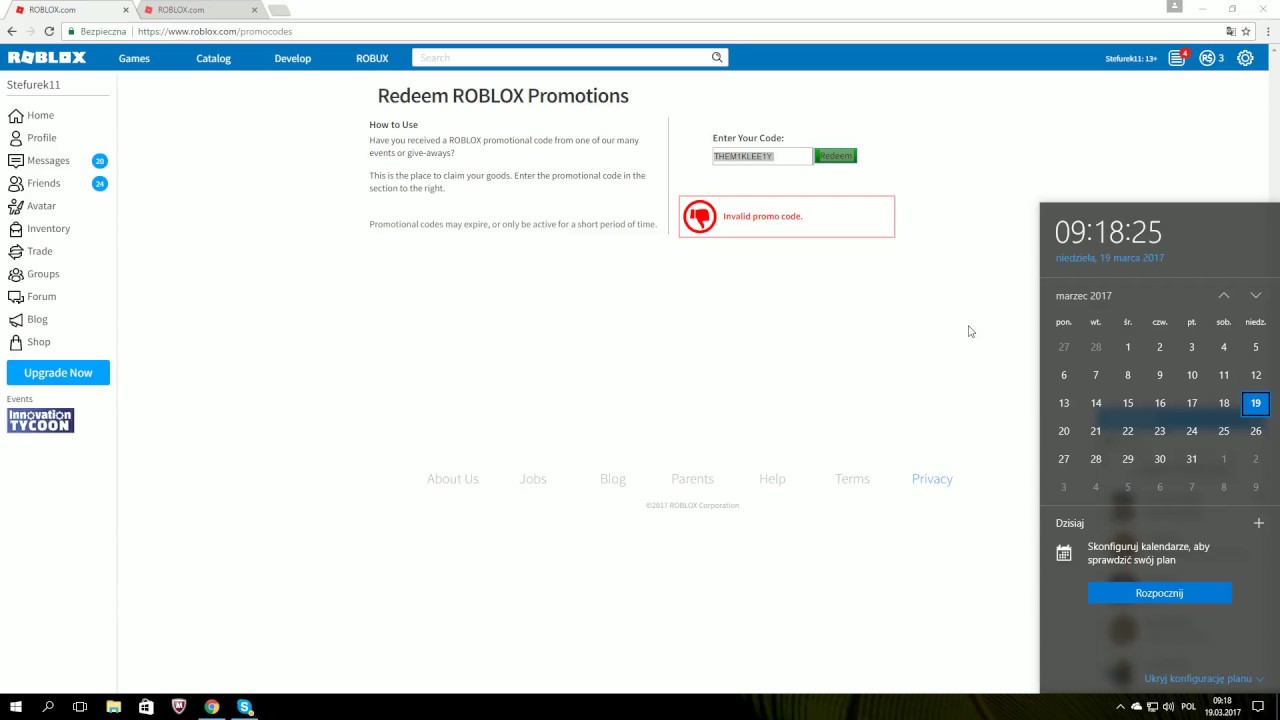Open the Catalog menu in the header
Viewport: 1280px width, 720px height.
coord(213,58)
